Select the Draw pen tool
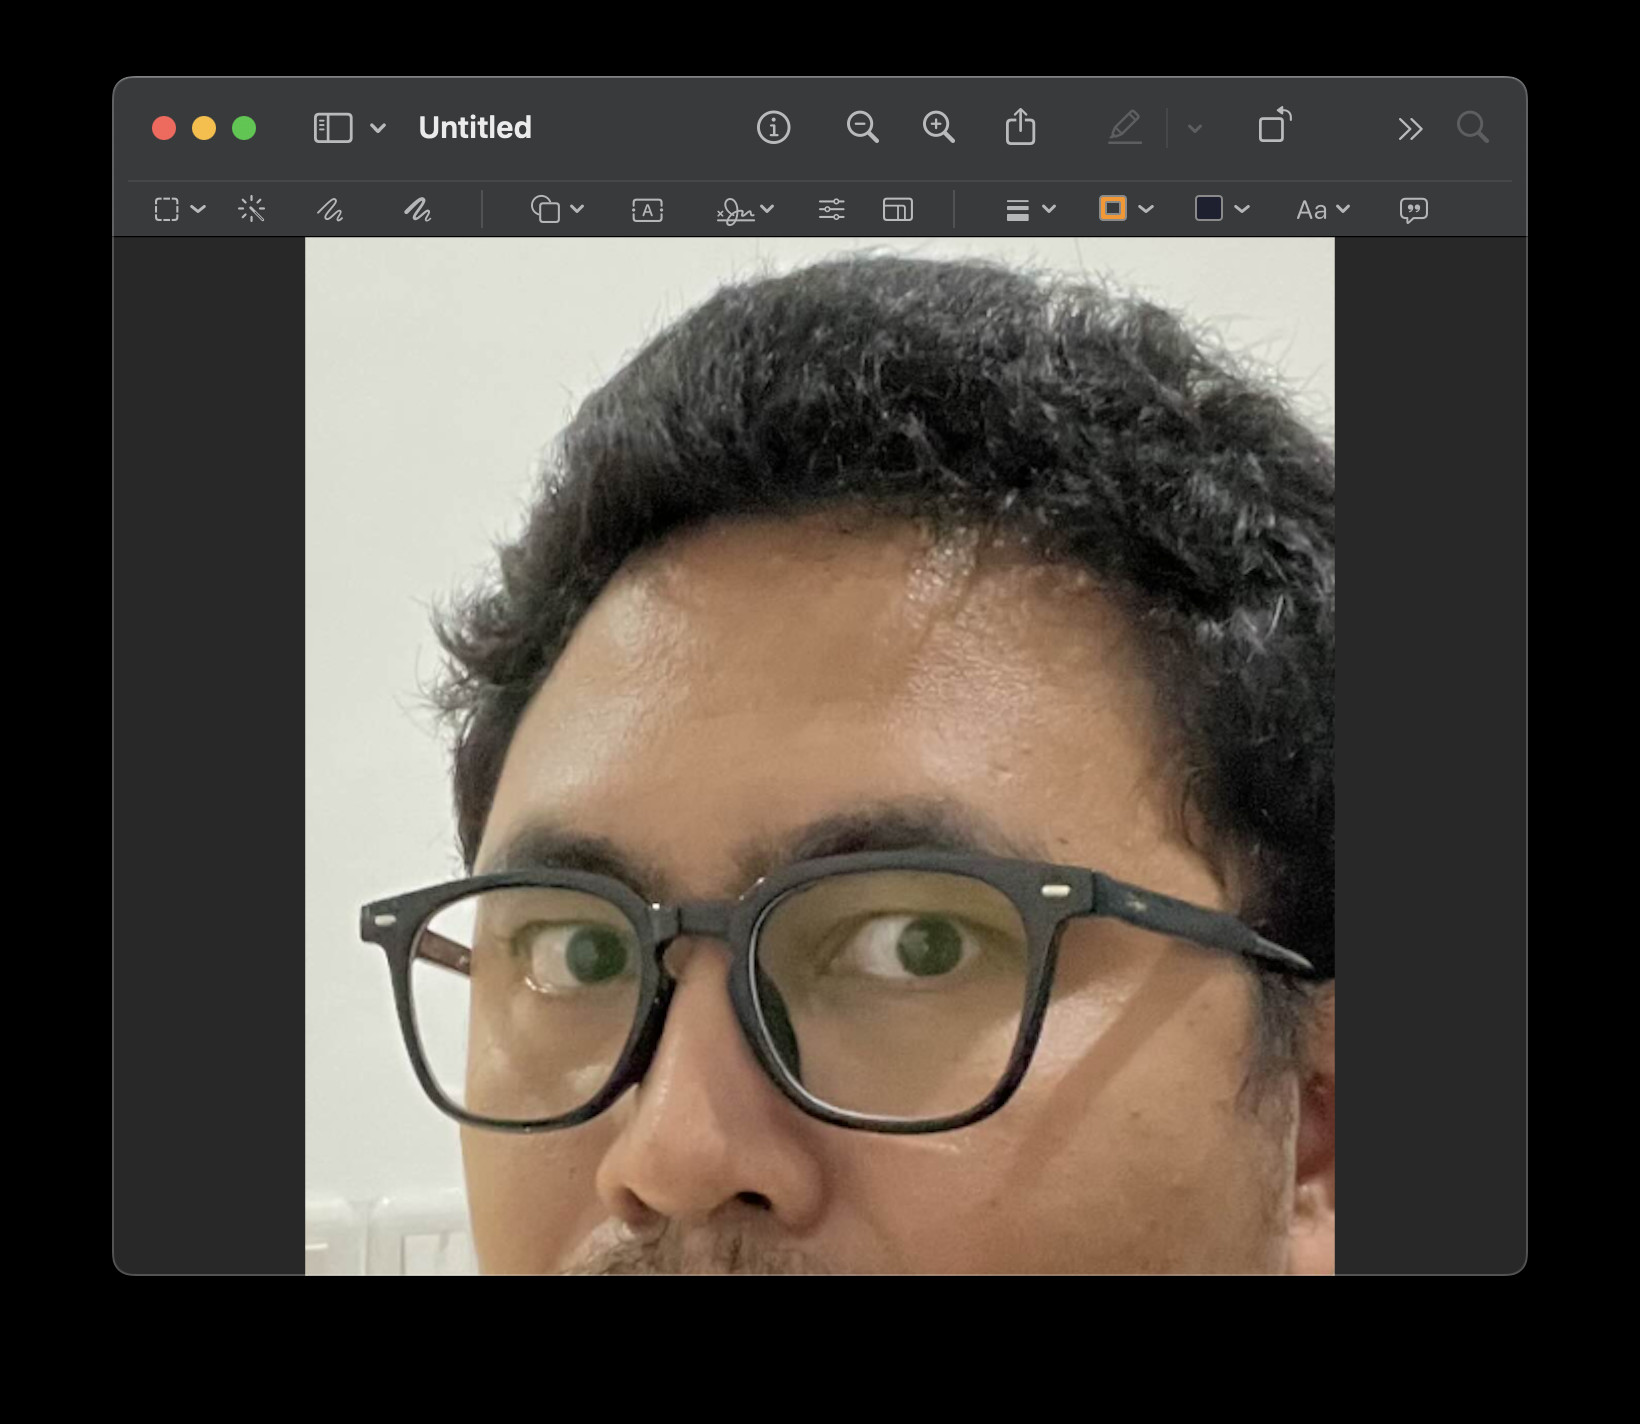Image resolution: width=1640 pixels, height=1424 pixels. [x=417, y=209]
